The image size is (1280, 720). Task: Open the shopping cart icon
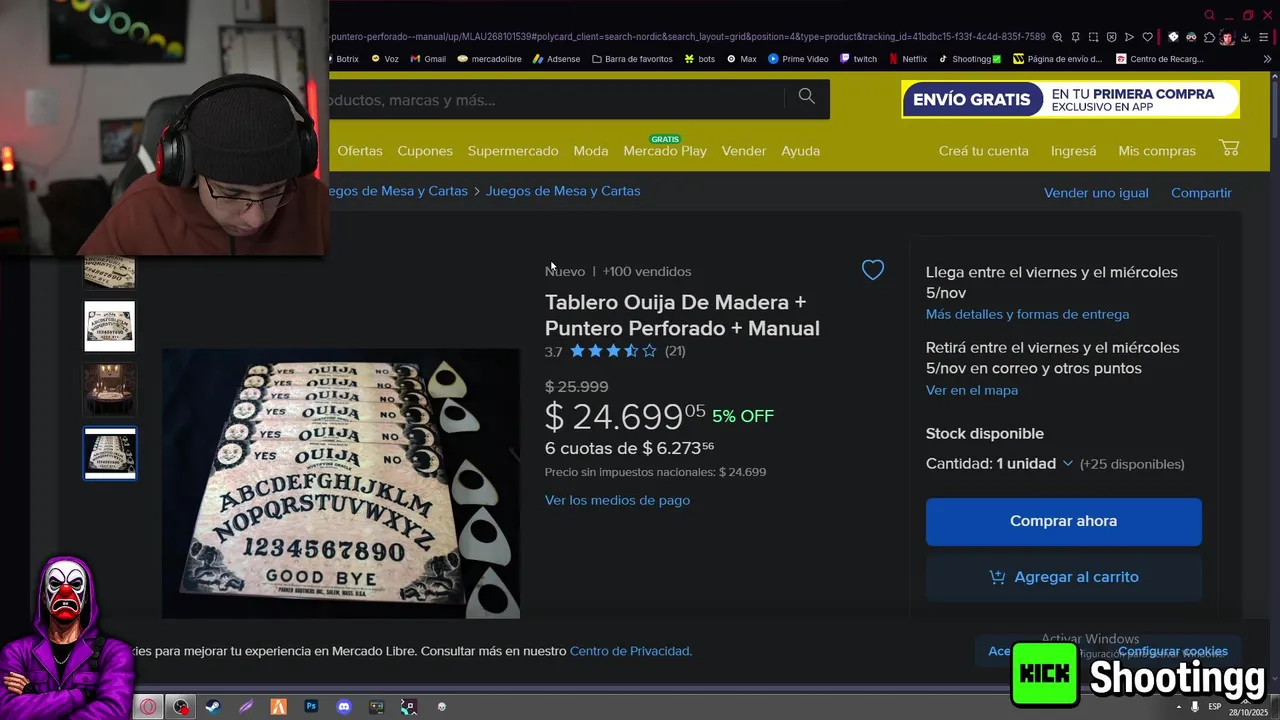1230,149
